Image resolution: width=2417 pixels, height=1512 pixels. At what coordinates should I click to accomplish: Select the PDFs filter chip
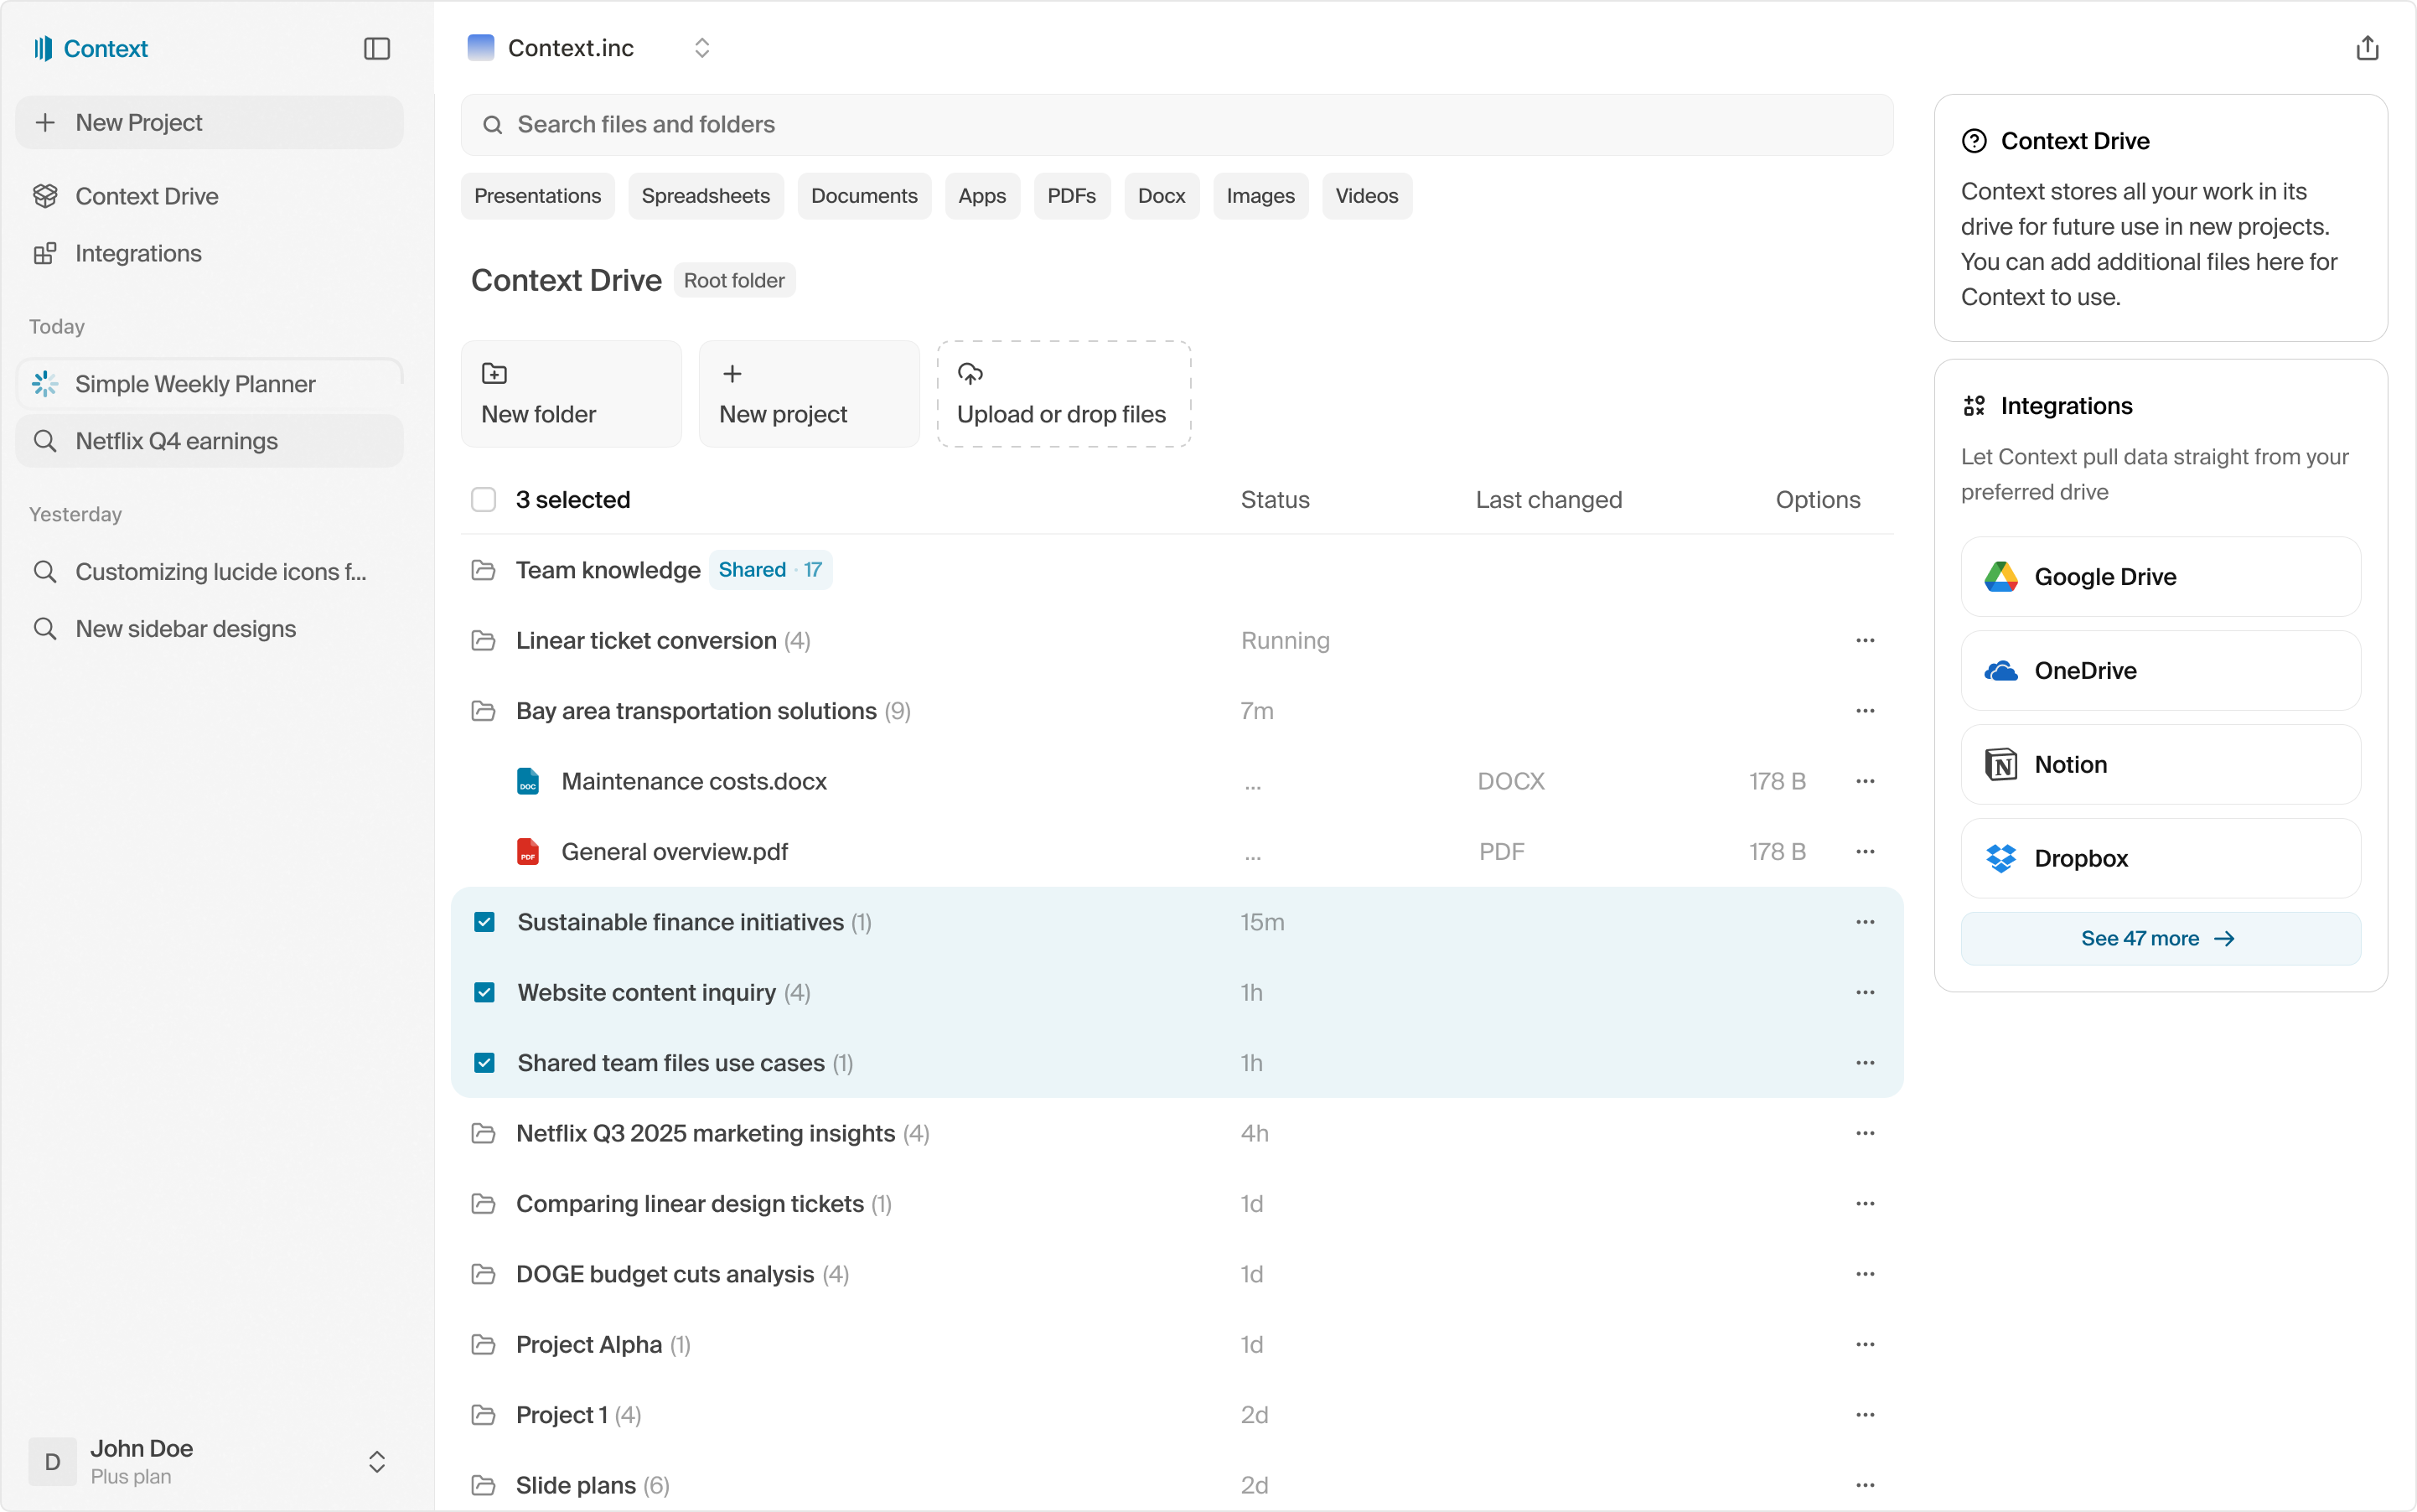(x=1071, y=196)
